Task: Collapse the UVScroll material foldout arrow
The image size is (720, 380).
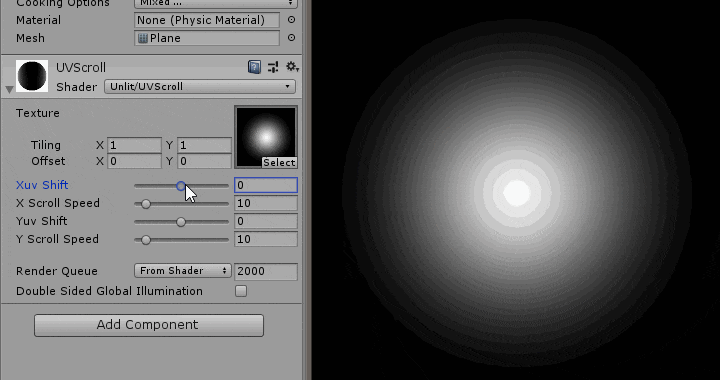Action: click(9, 89)
